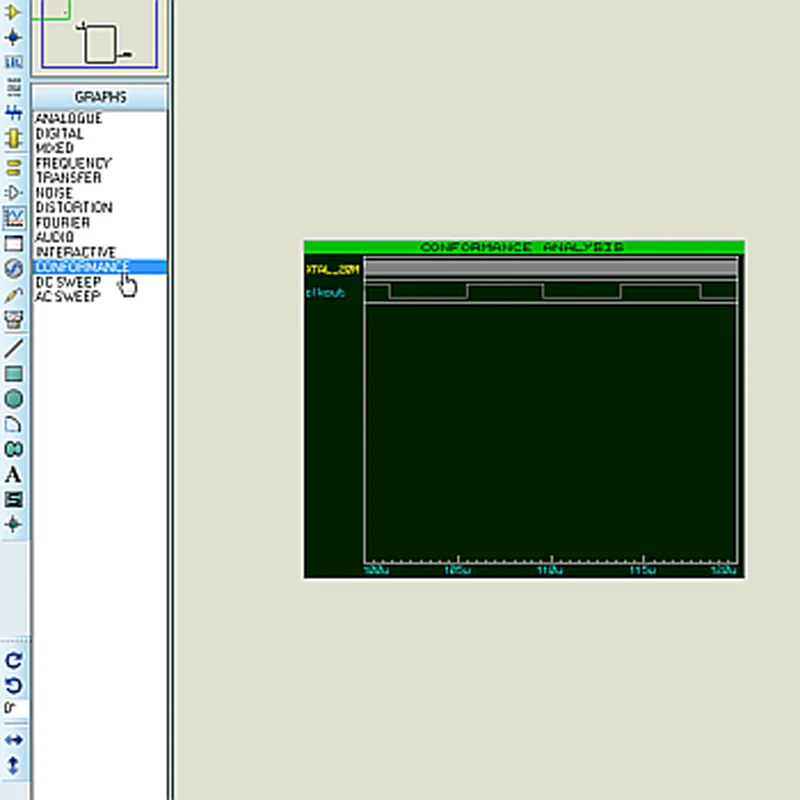Select the graph mode tool icon
Screen dimensions: 800x800
point(14,218)
